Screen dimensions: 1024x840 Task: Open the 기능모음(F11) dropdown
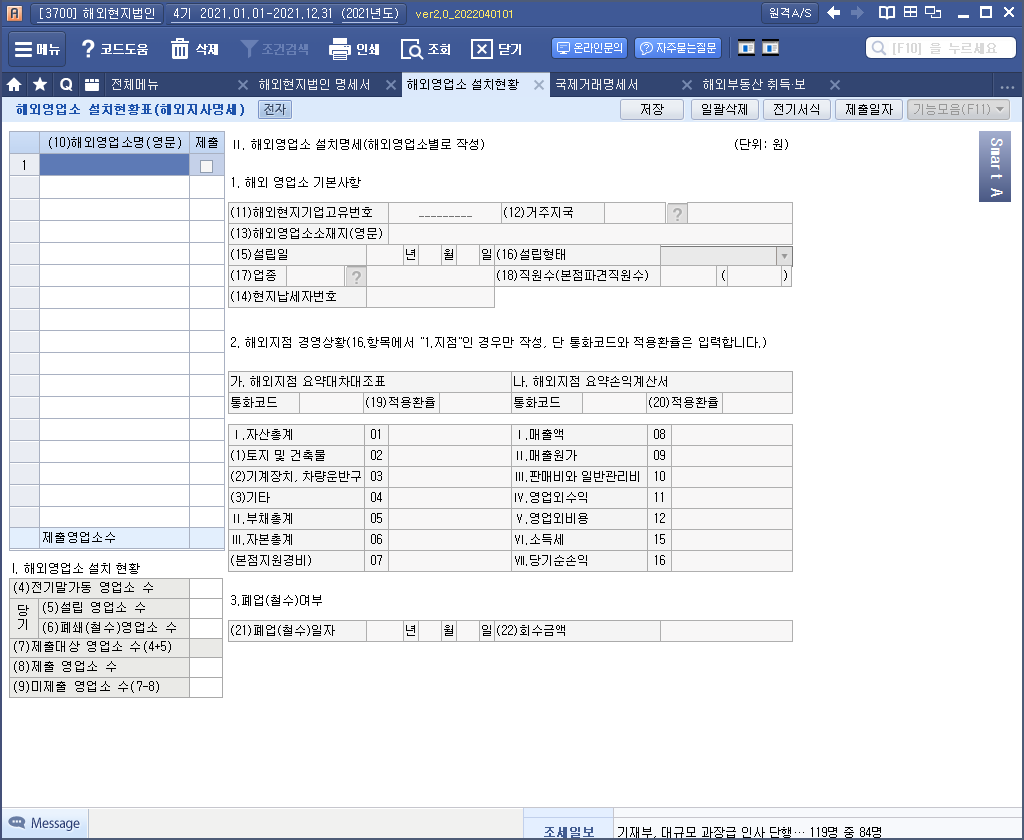tap(958, 109)
